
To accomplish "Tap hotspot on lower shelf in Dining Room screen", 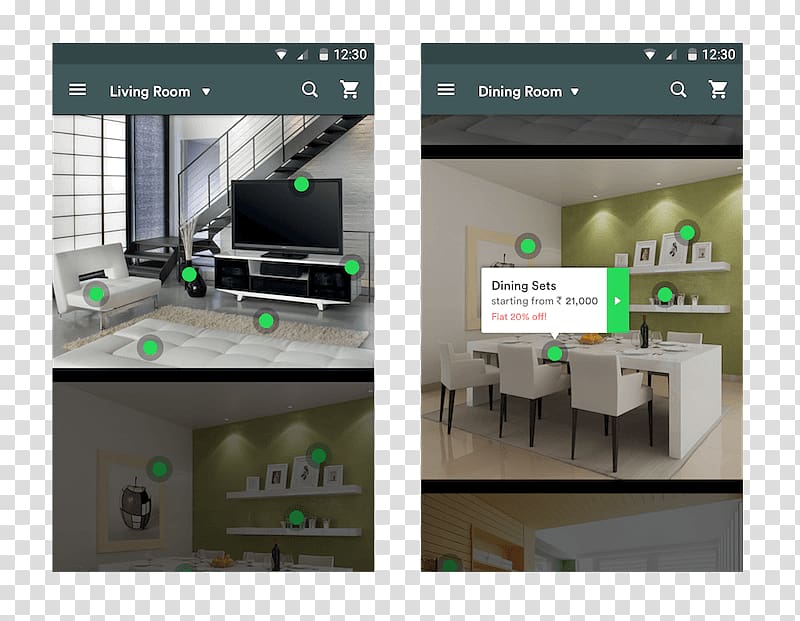I will point(665,294).
